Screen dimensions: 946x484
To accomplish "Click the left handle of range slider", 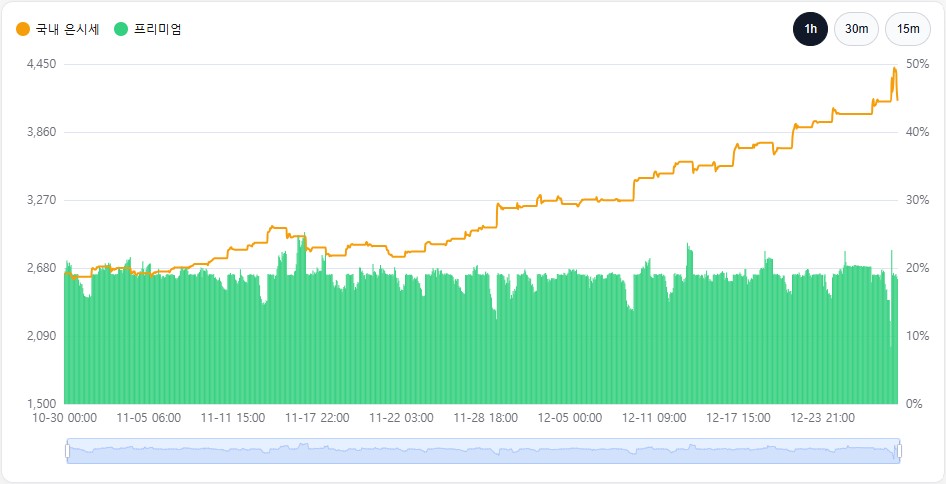I will pyautogui.click(x=67, y=451).
